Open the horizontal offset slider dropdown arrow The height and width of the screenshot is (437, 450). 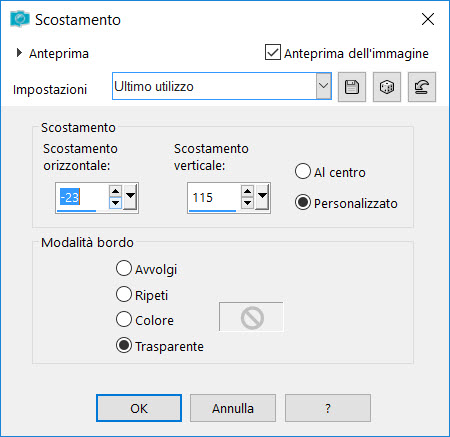[130, 197]
